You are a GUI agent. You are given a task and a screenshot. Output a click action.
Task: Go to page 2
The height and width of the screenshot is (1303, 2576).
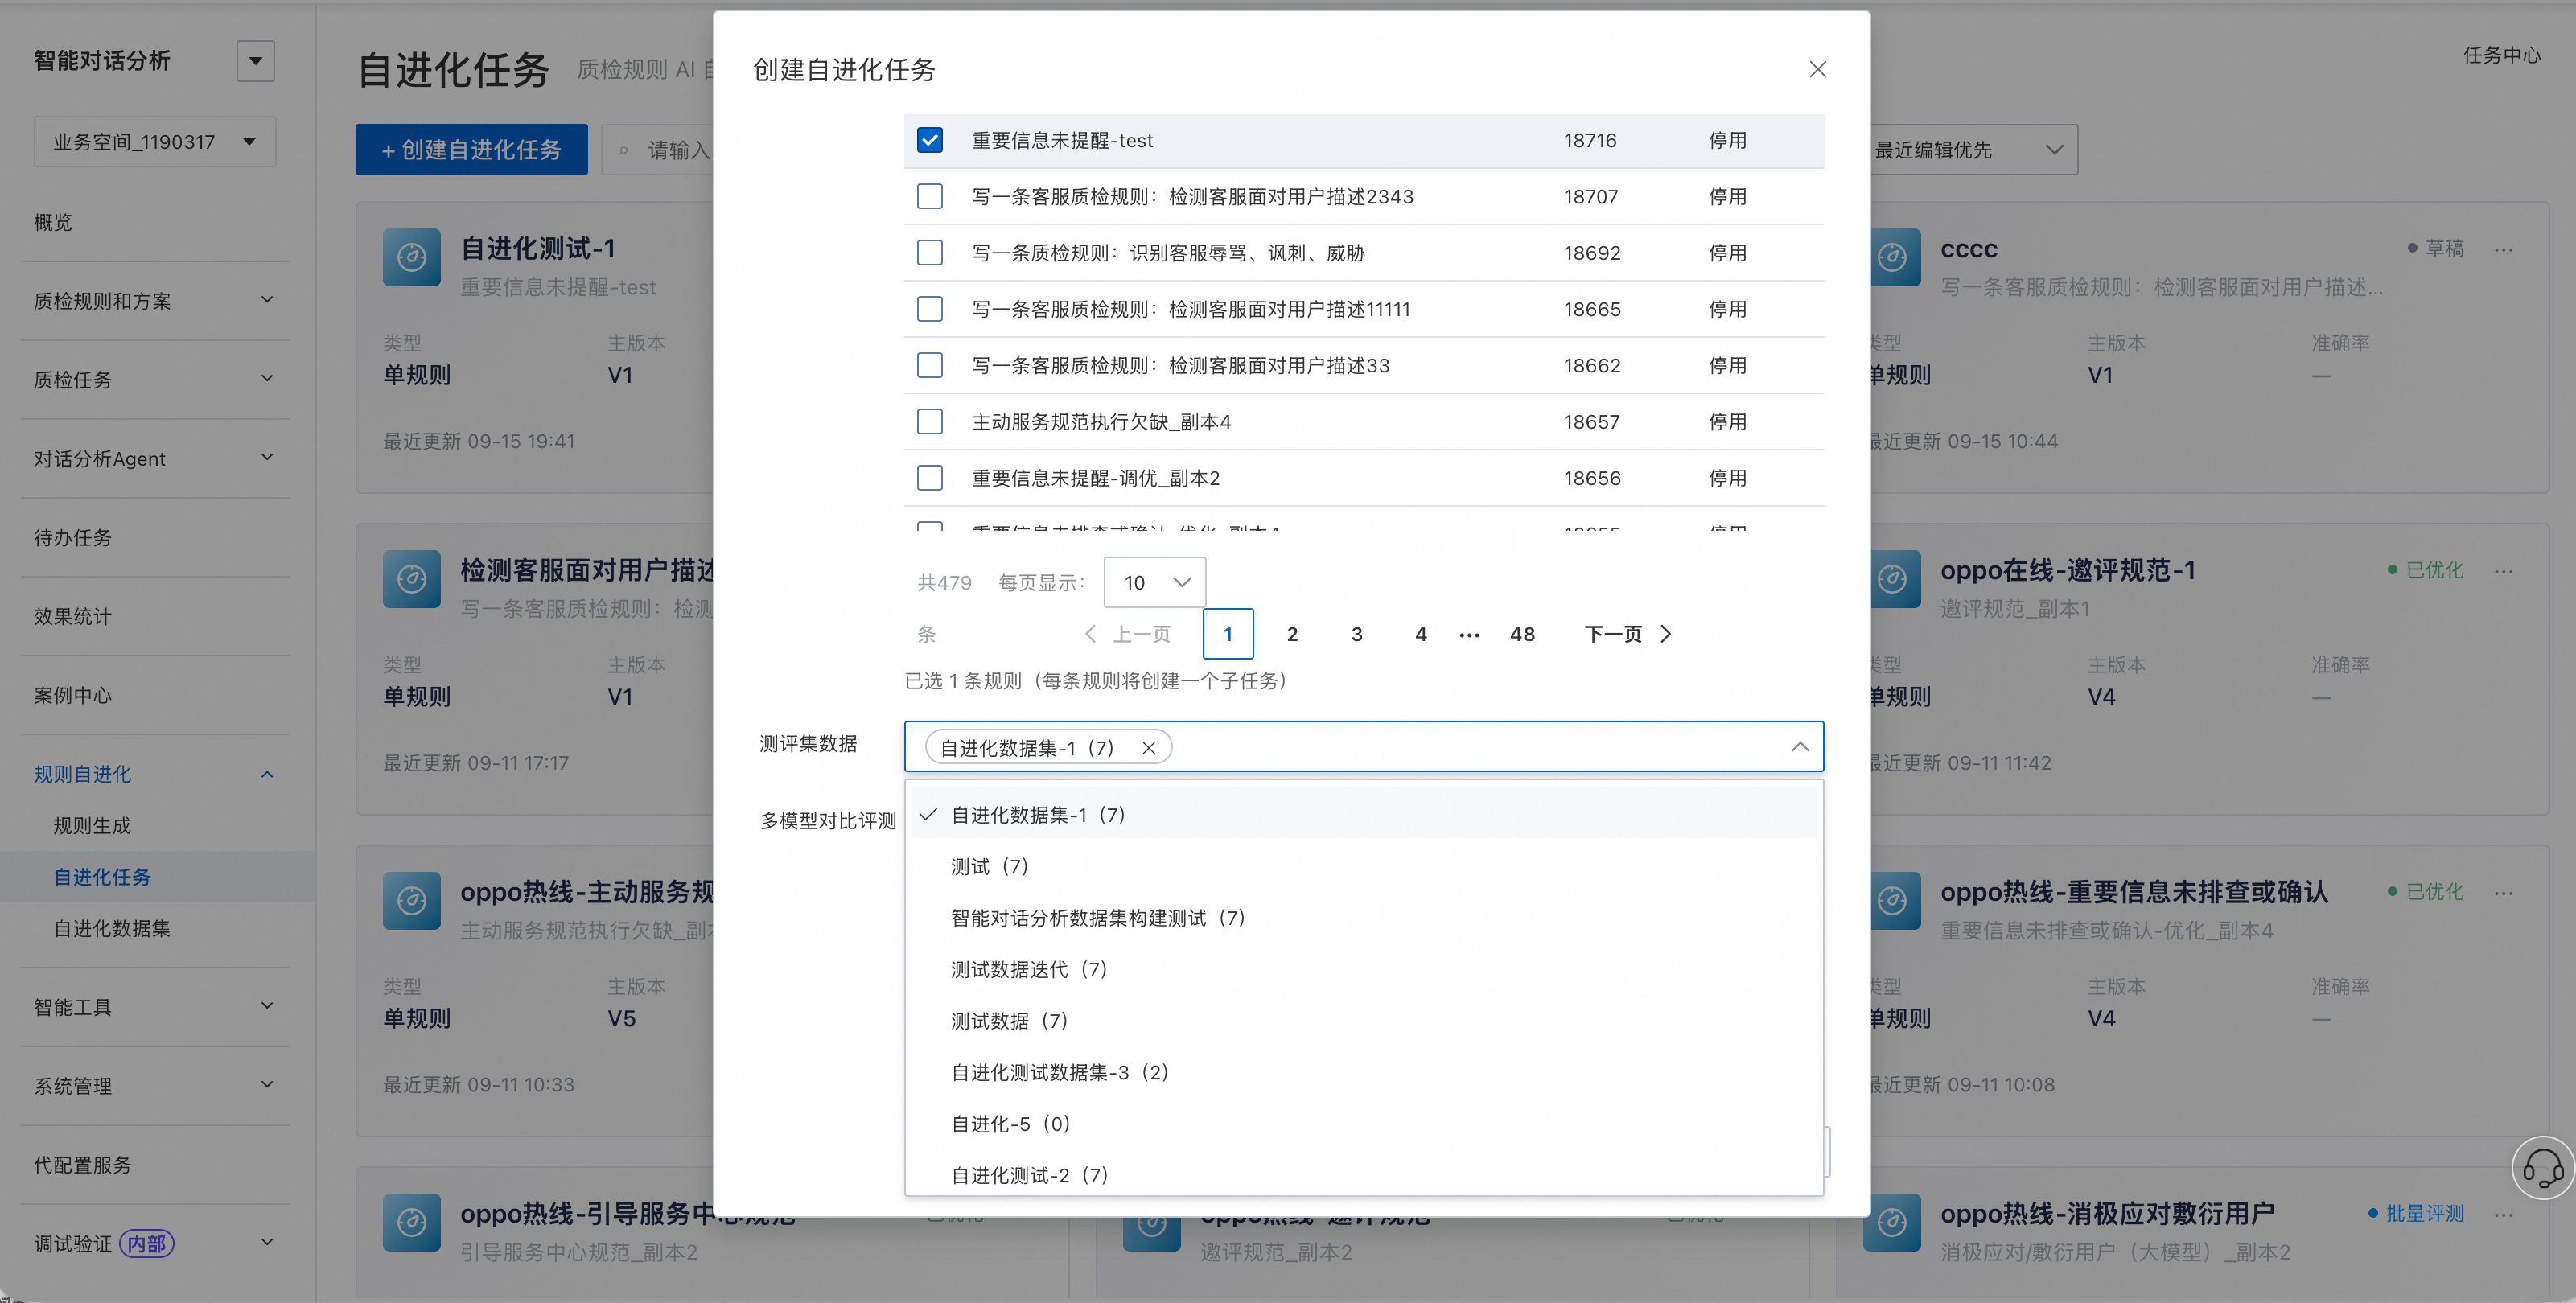coord(1292,634)
